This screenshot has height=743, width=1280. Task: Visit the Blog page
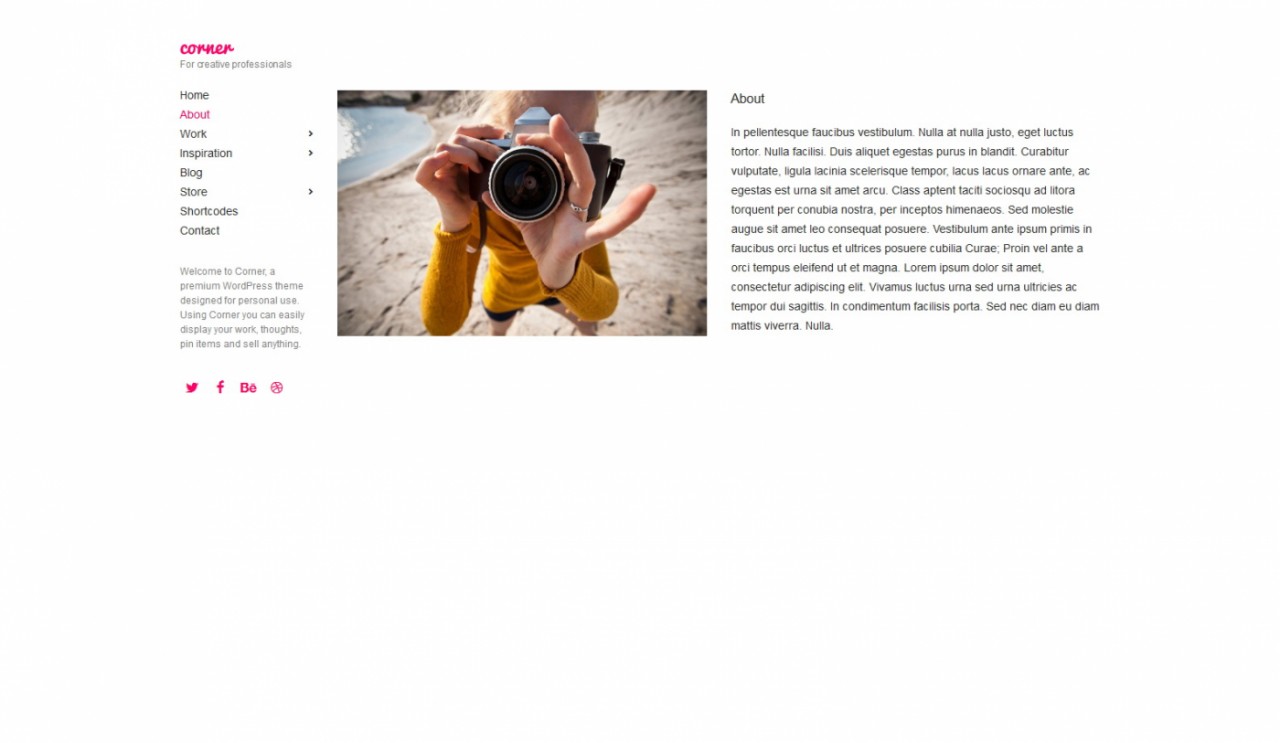click(x=191, y=173)
